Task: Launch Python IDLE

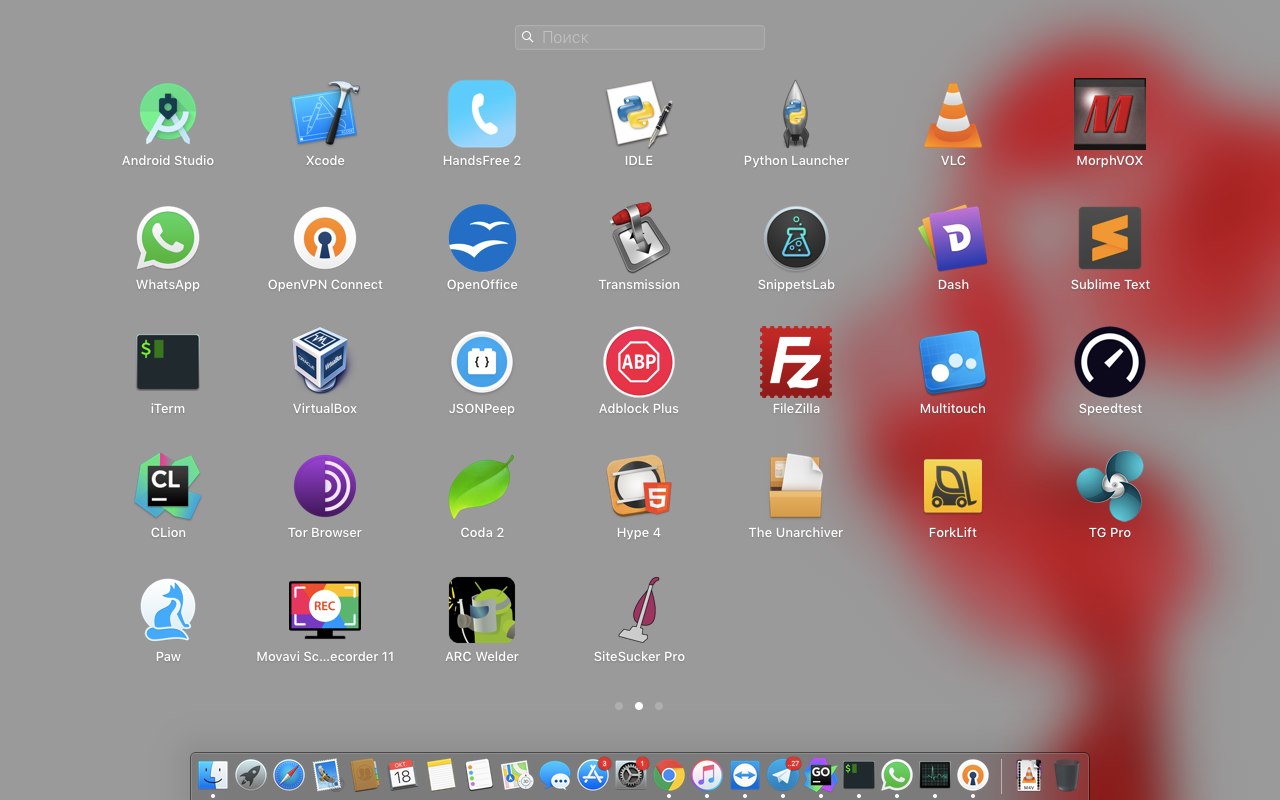Action: pyautogui.click(x=639, y=114)
